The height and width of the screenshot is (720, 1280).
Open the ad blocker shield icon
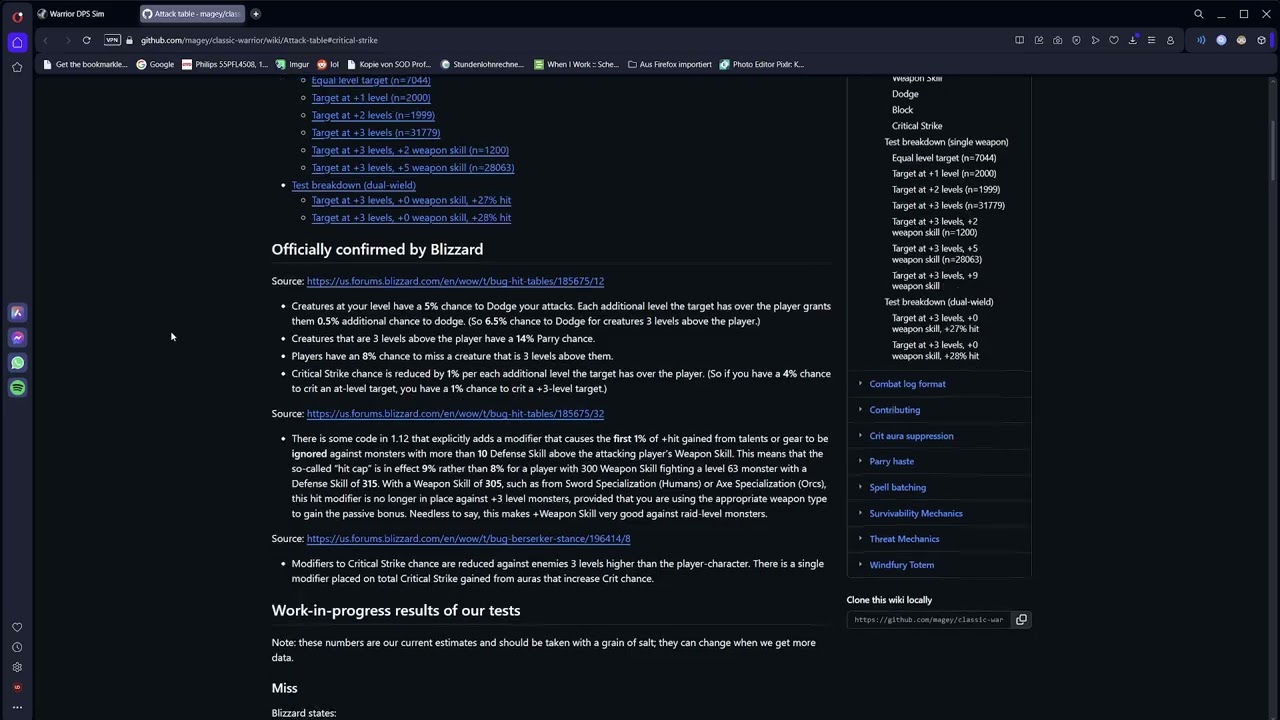coord(1076,40)
